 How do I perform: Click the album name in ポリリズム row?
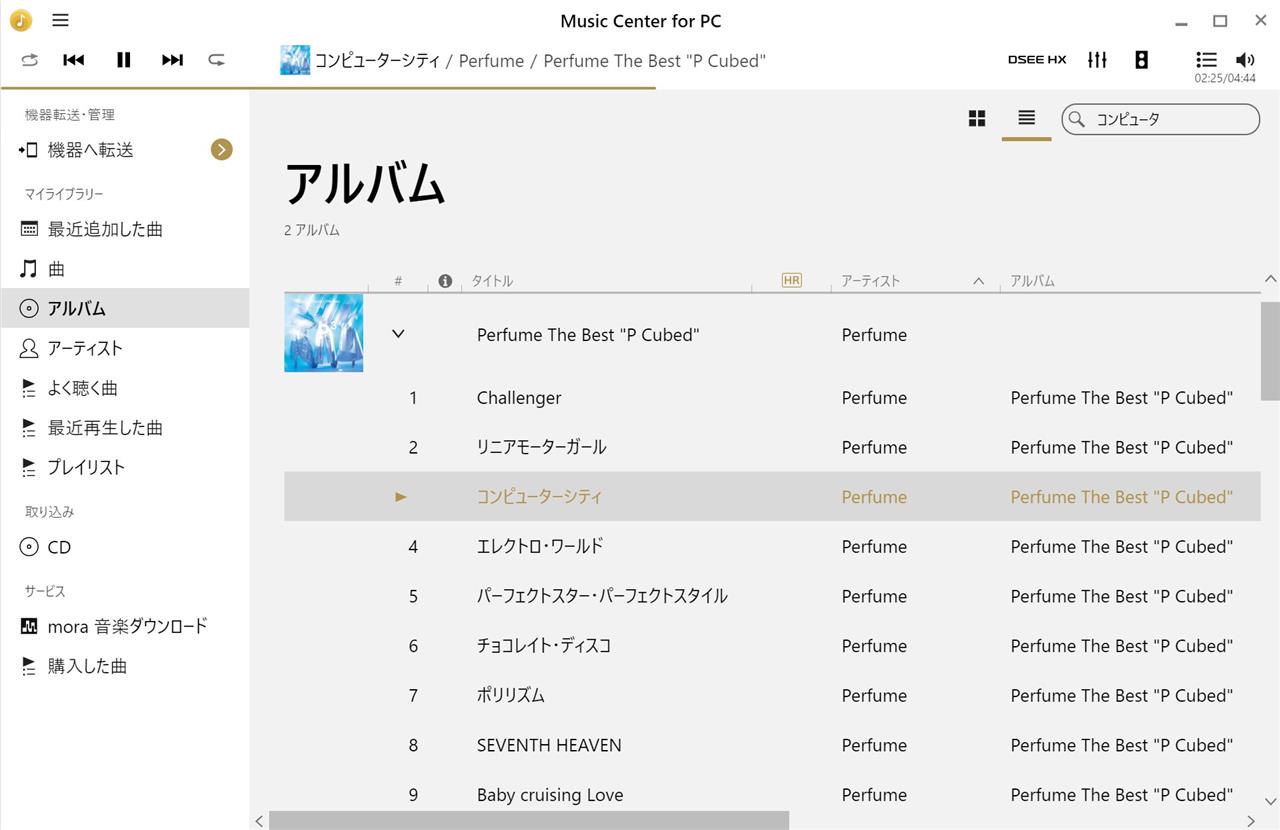[x=1121, y=695]
